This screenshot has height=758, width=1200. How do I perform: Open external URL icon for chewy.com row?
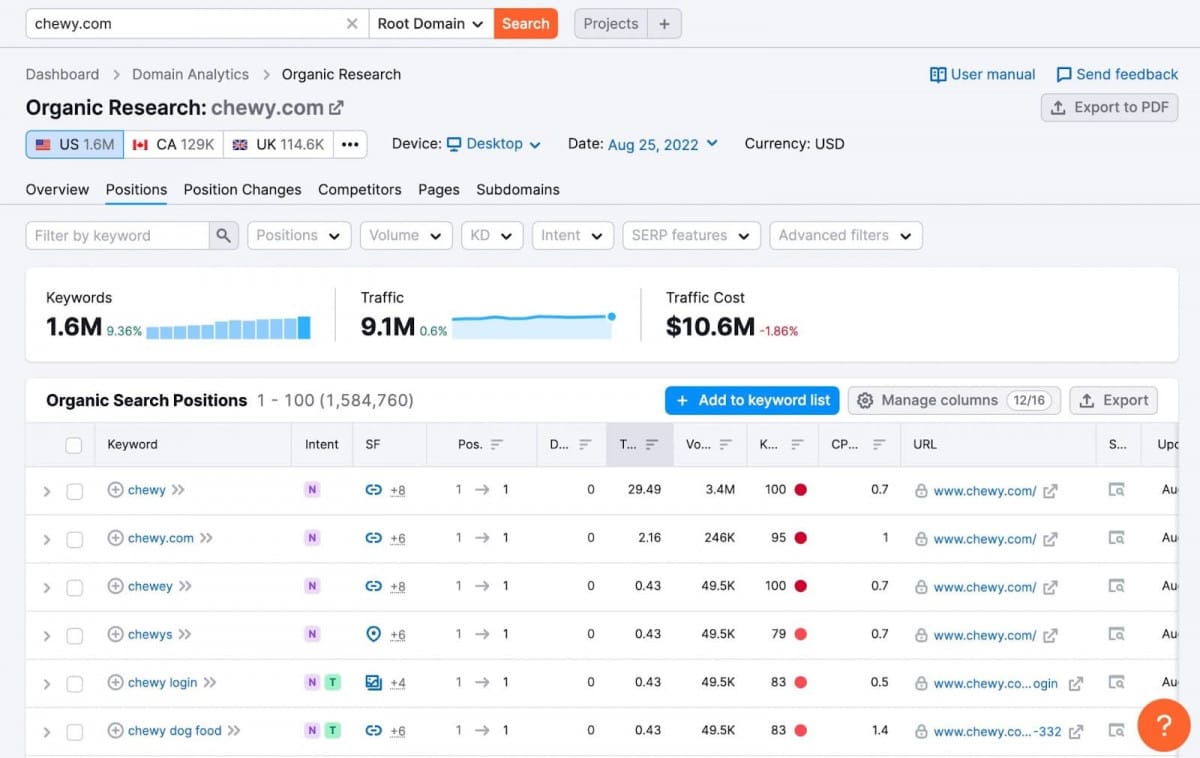click(x=1050, y=539)
